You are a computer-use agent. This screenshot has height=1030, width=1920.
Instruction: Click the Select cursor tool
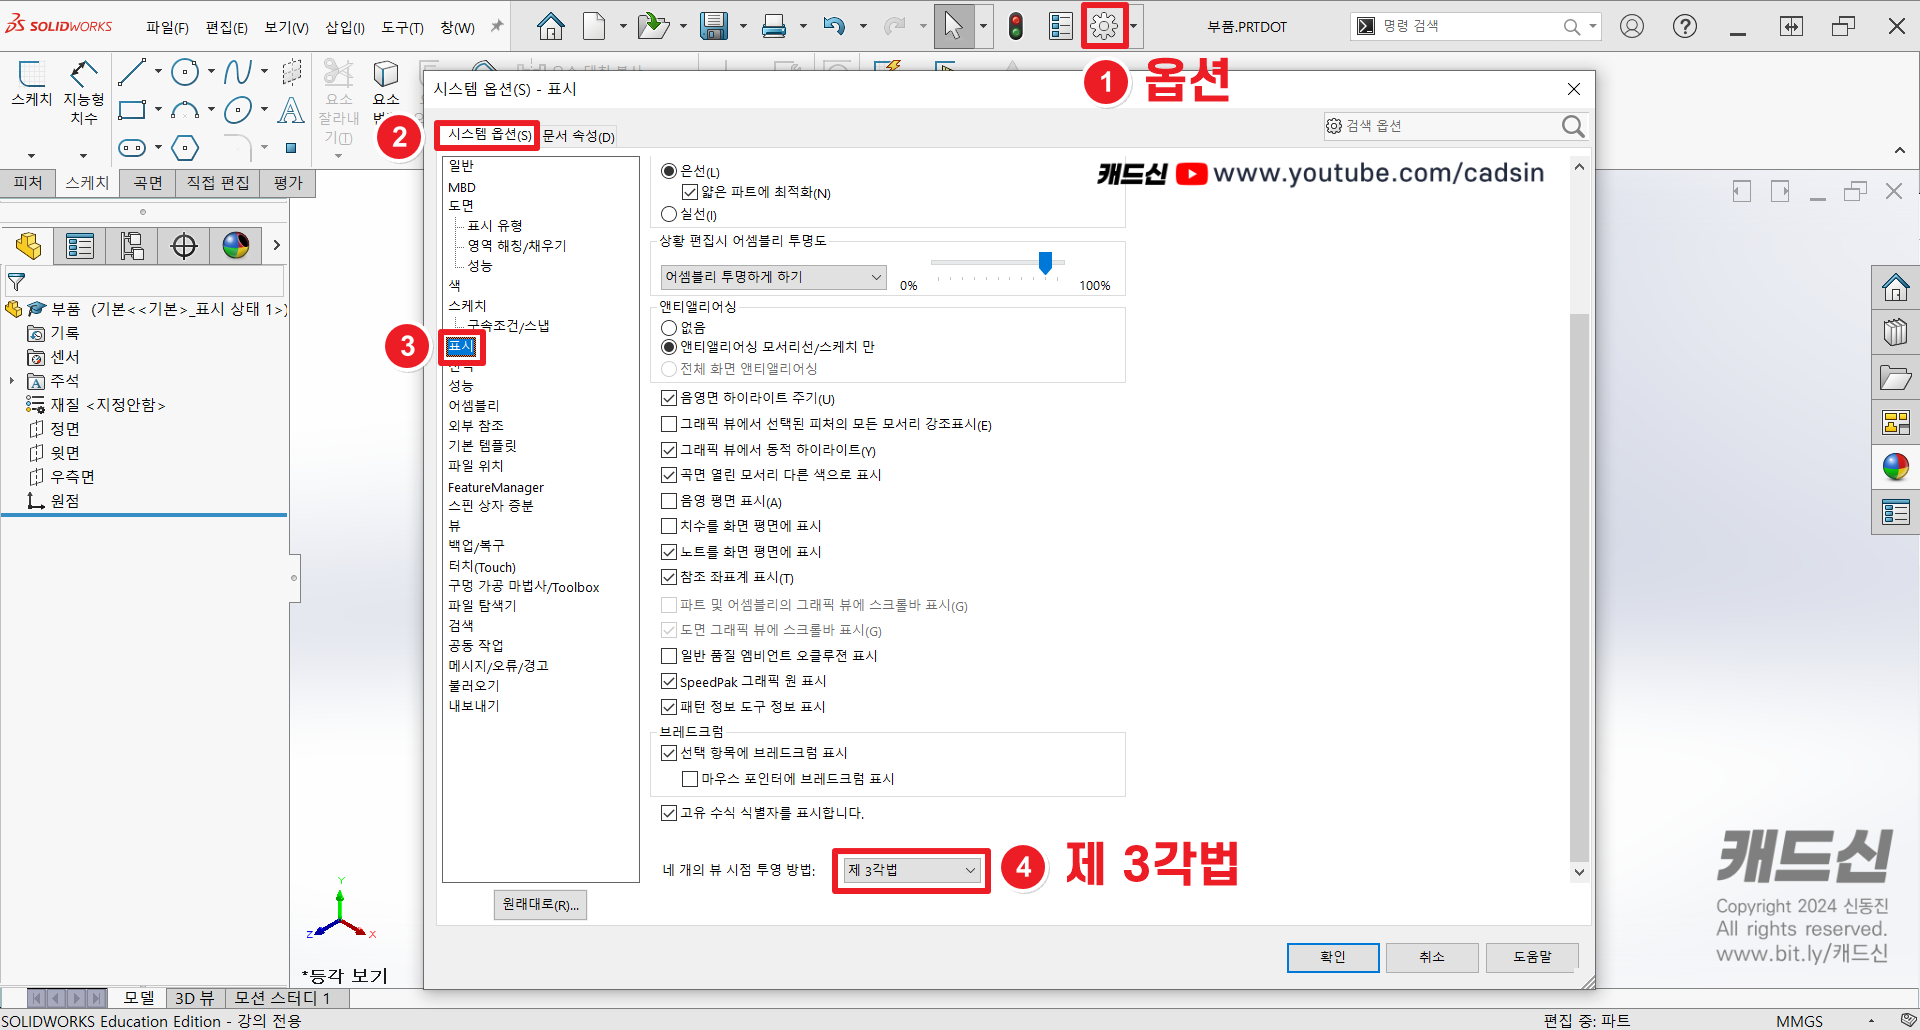(953, 26)
